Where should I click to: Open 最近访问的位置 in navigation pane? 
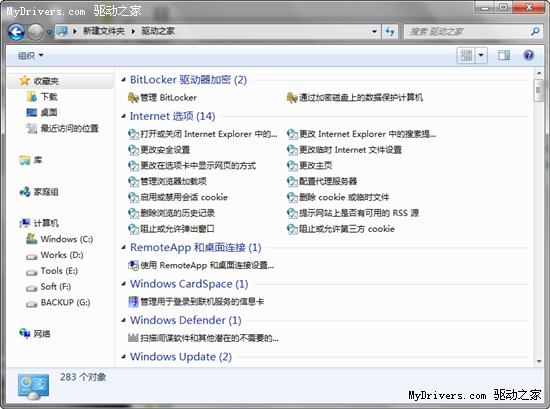pyautogui.click(x=62, y=128)
